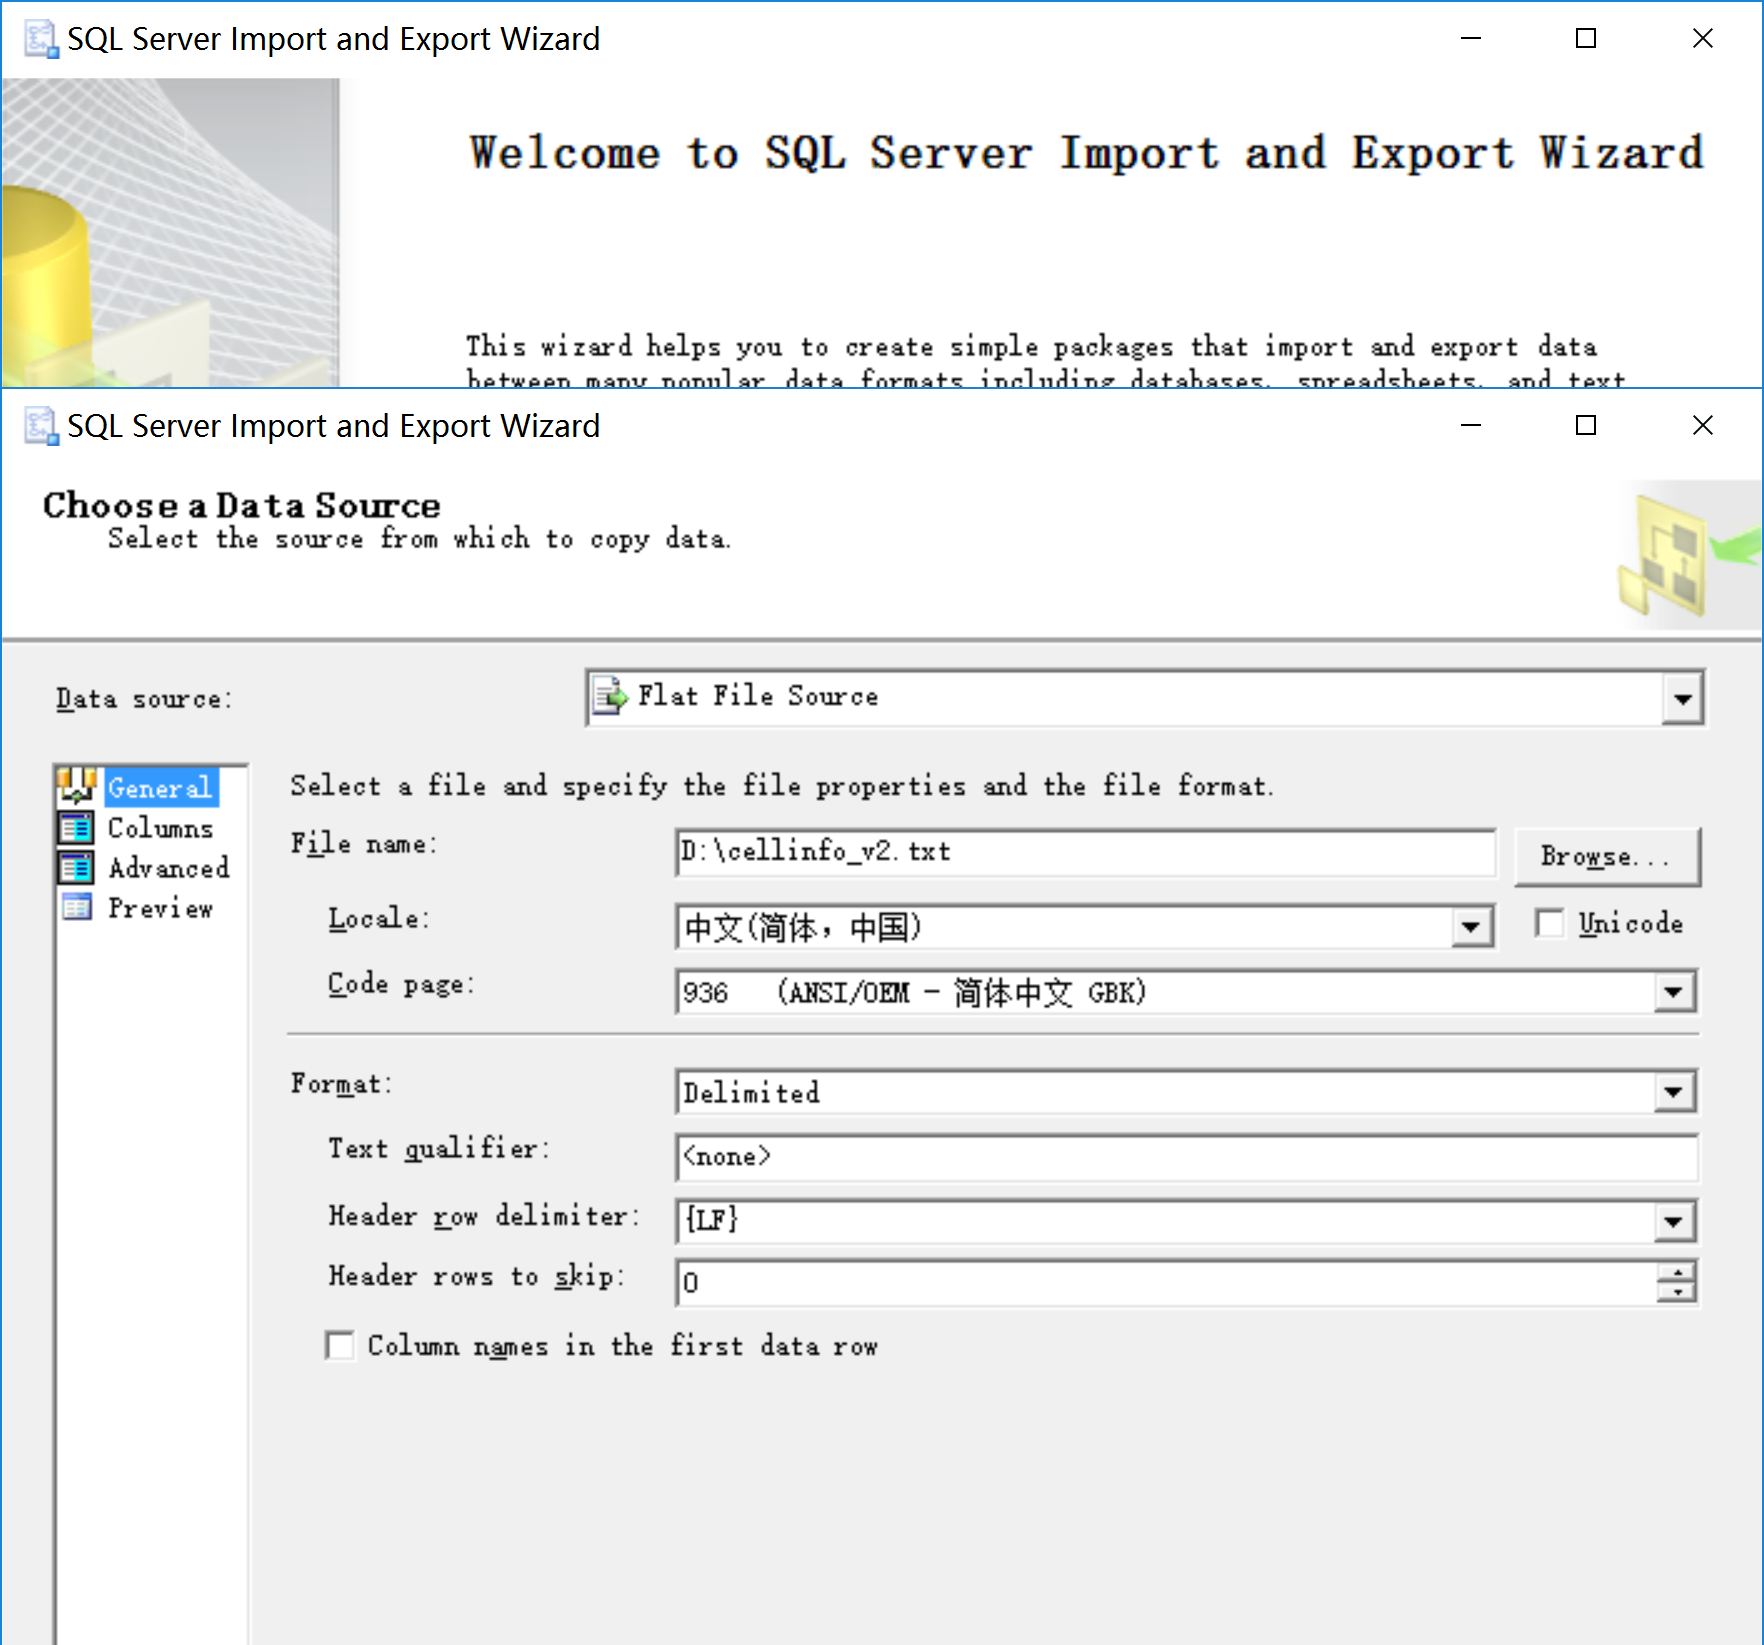Minimize the Choose a Data Source window
This screenshot has height=1645, width=1764.
pyautogui.click(x=1471, y=426)
